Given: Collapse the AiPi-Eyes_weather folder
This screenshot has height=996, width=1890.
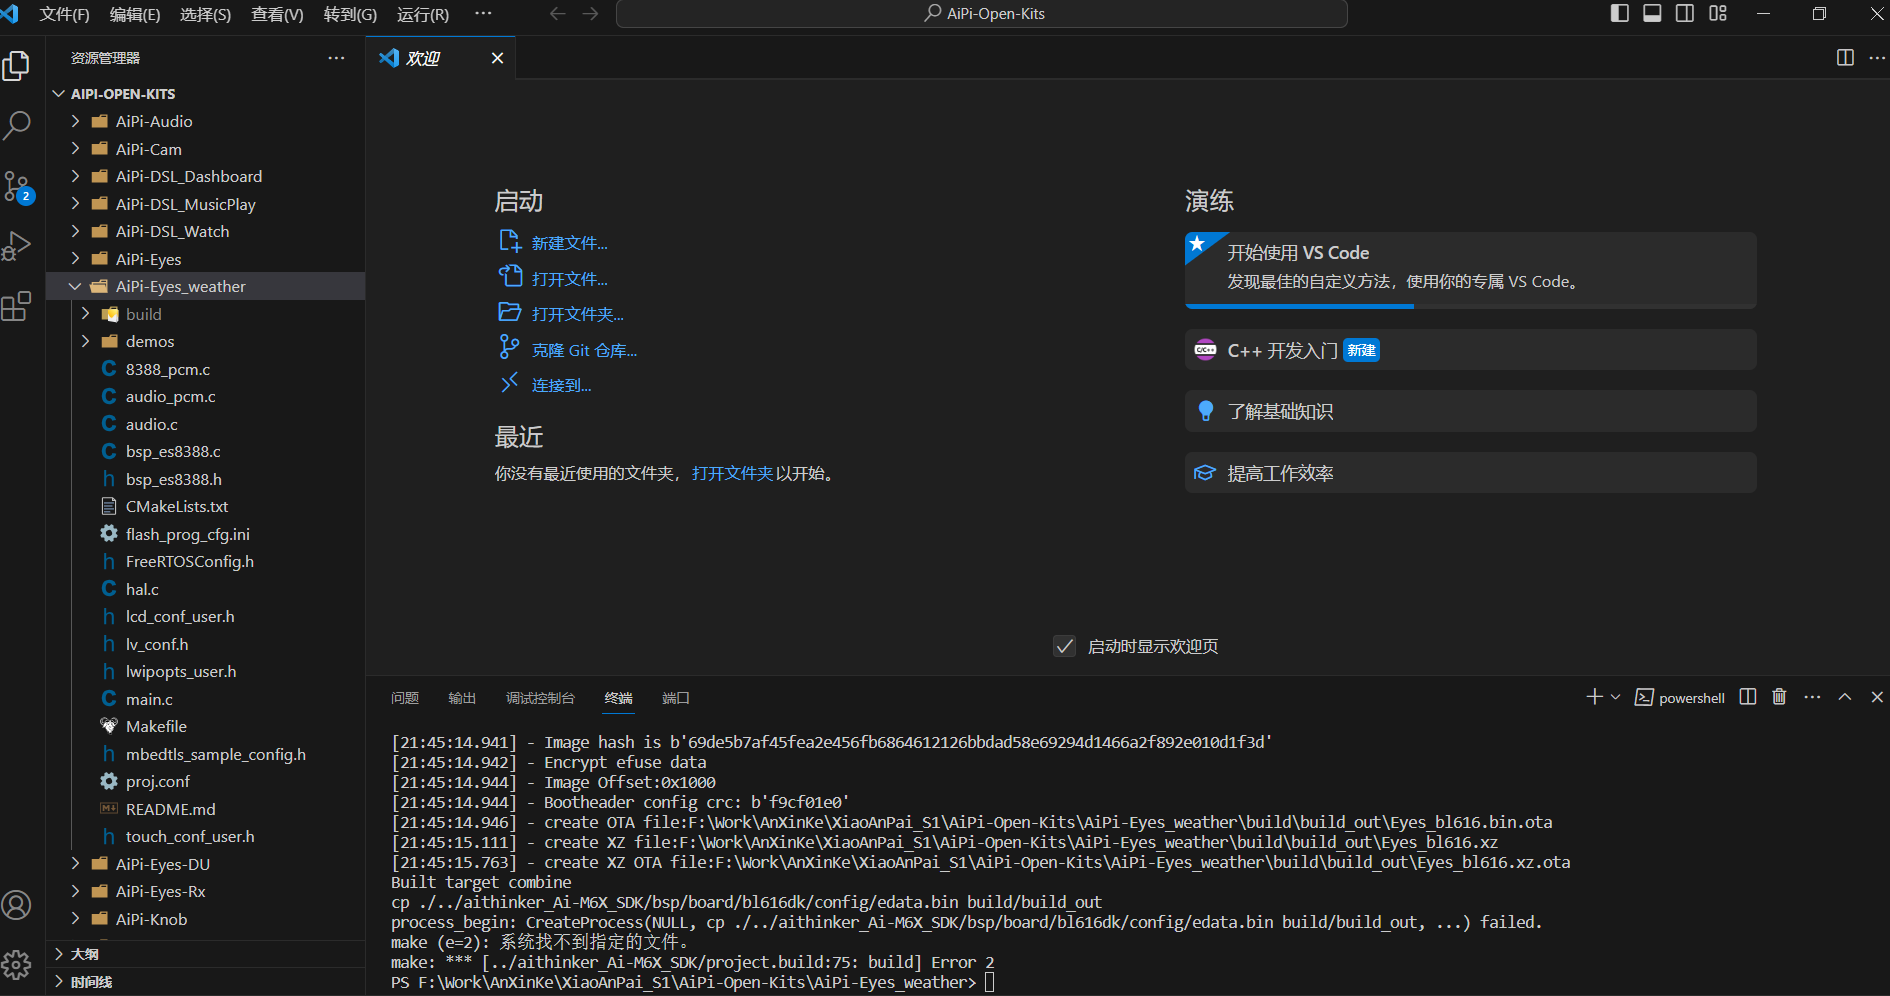Looking at the screenshot, I should pos(205,286).
